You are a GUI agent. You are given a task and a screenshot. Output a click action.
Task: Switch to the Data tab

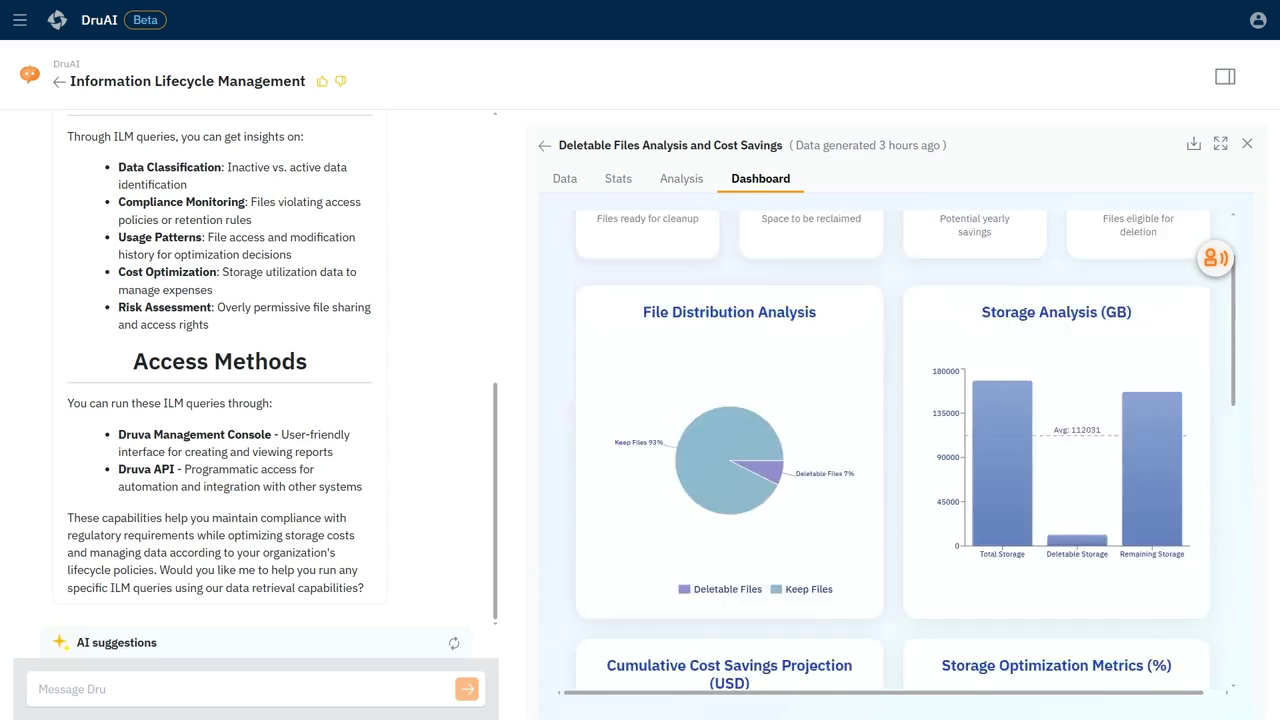coord(564,178)
